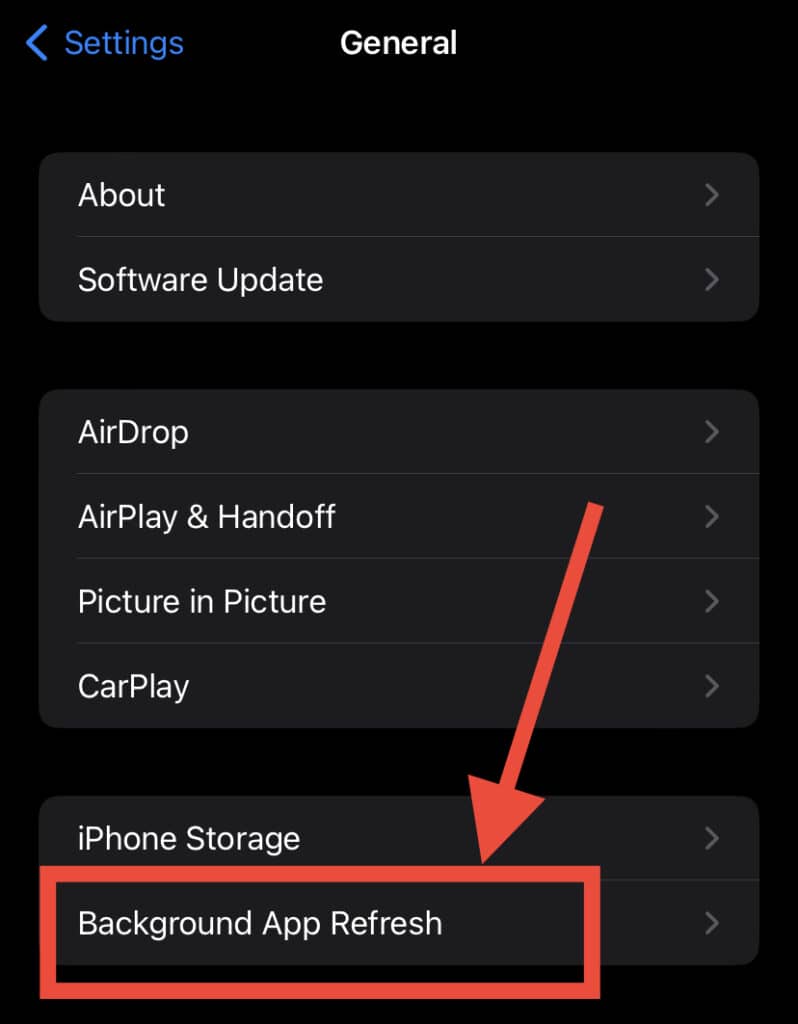
Task: Open AirPlay & Handoff
Action: (399, 517)
